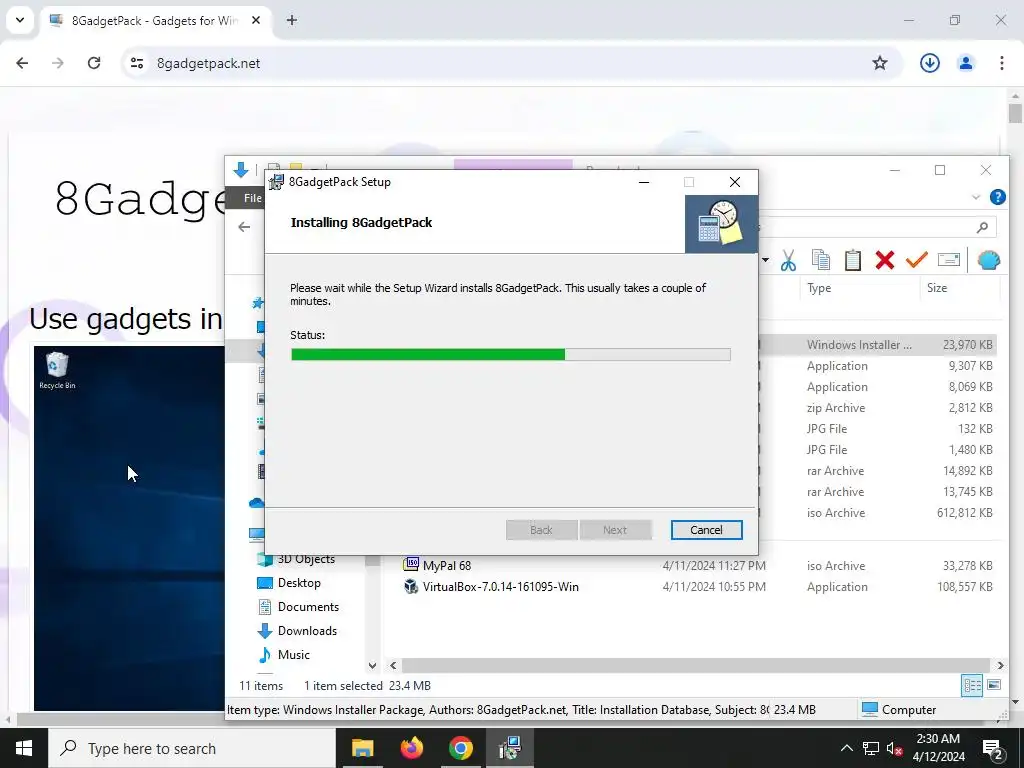Sort files by Size column
This screenshot has height=768, width=1024.
click(x=936, y=288)
